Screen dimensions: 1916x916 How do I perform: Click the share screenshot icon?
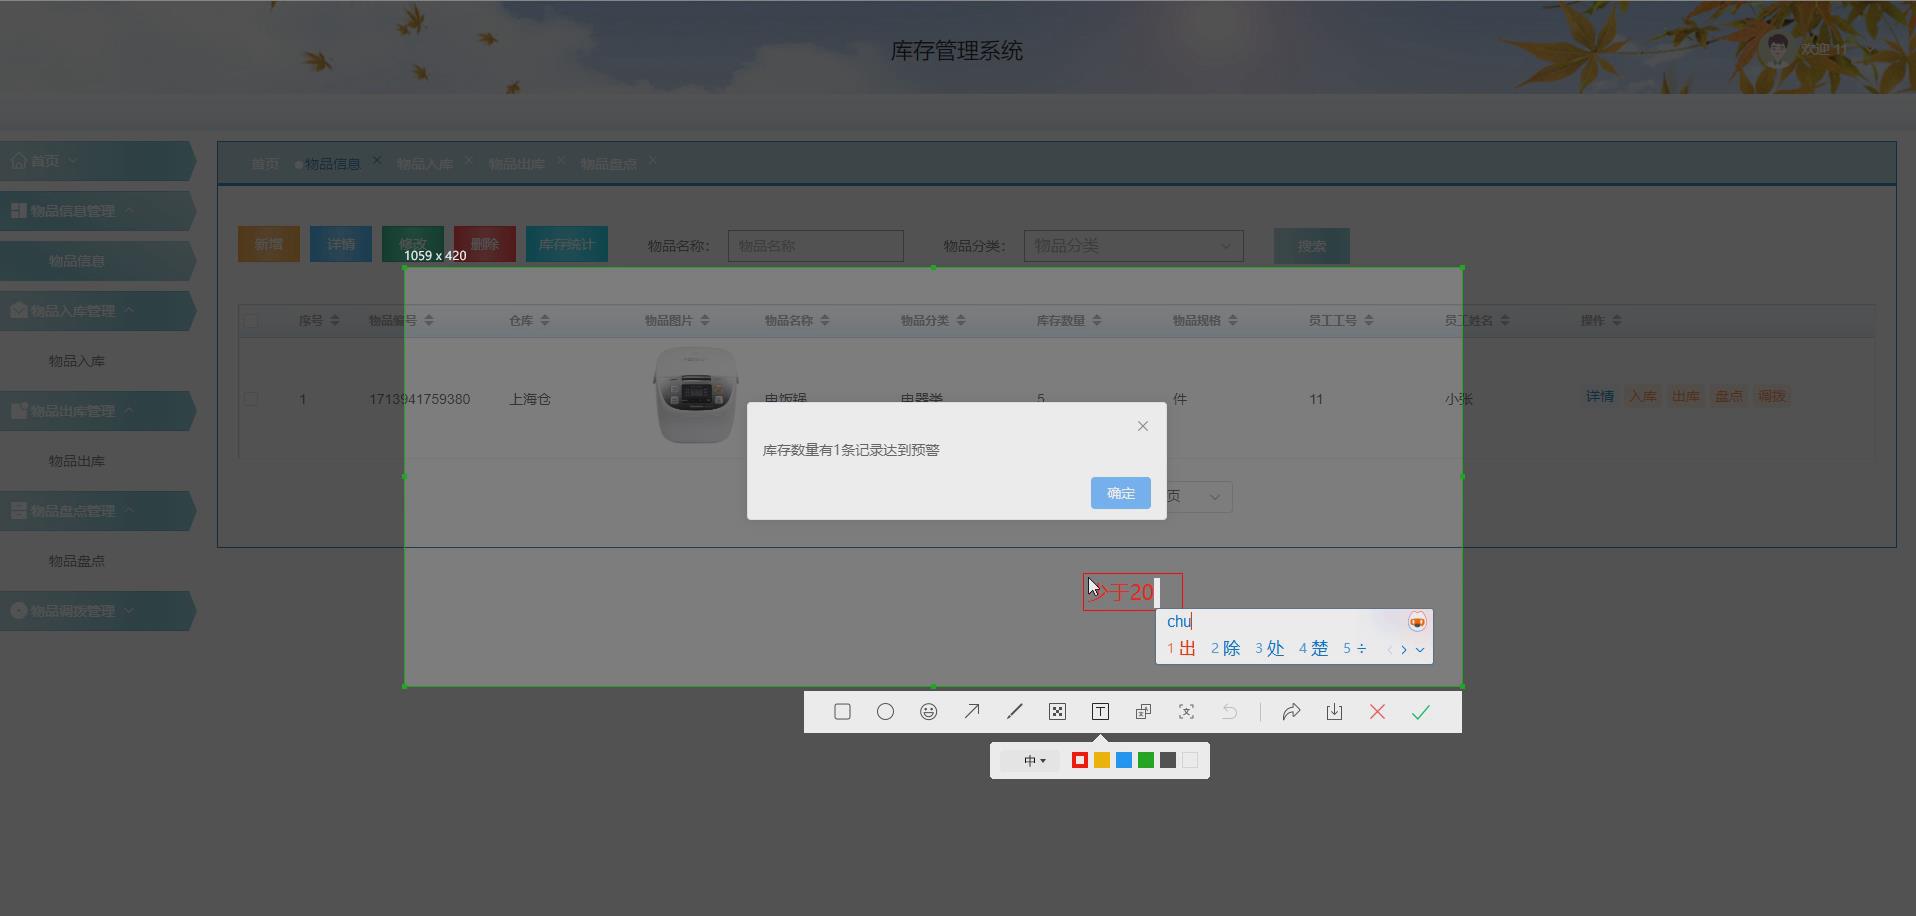click(x=1291, y=711)
